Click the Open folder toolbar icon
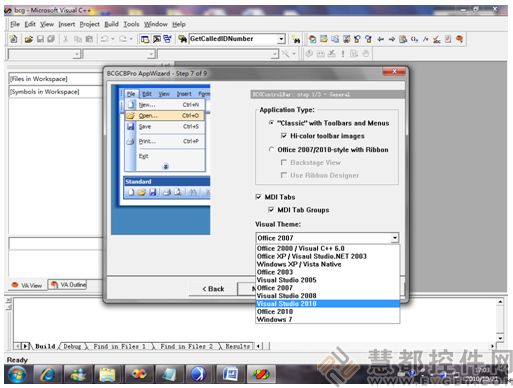Image resolution: width=513 pixels, height=388 pixels. click(x=28, y=39)
